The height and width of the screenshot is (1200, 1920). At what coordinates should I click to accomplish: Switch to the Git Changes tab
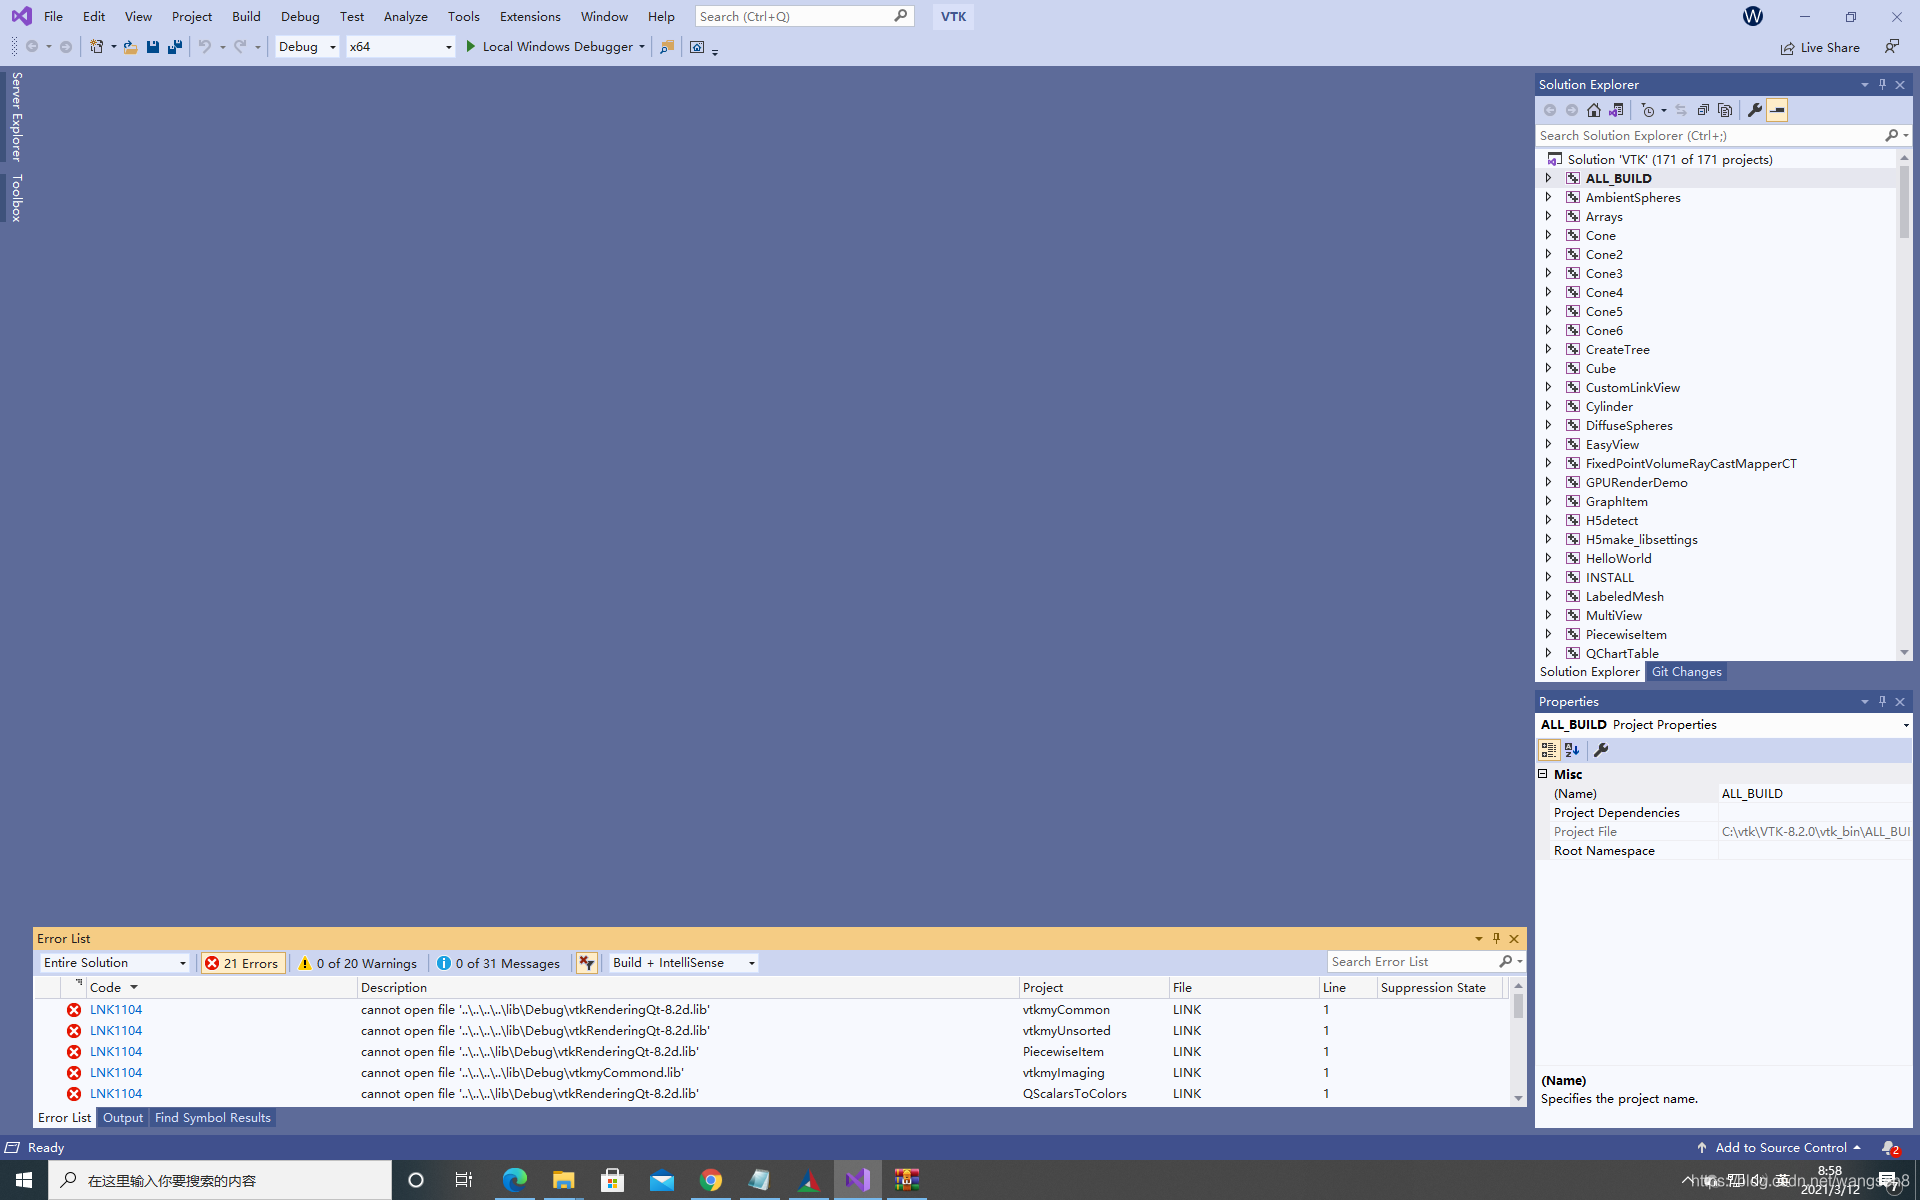pos(1686,672)
